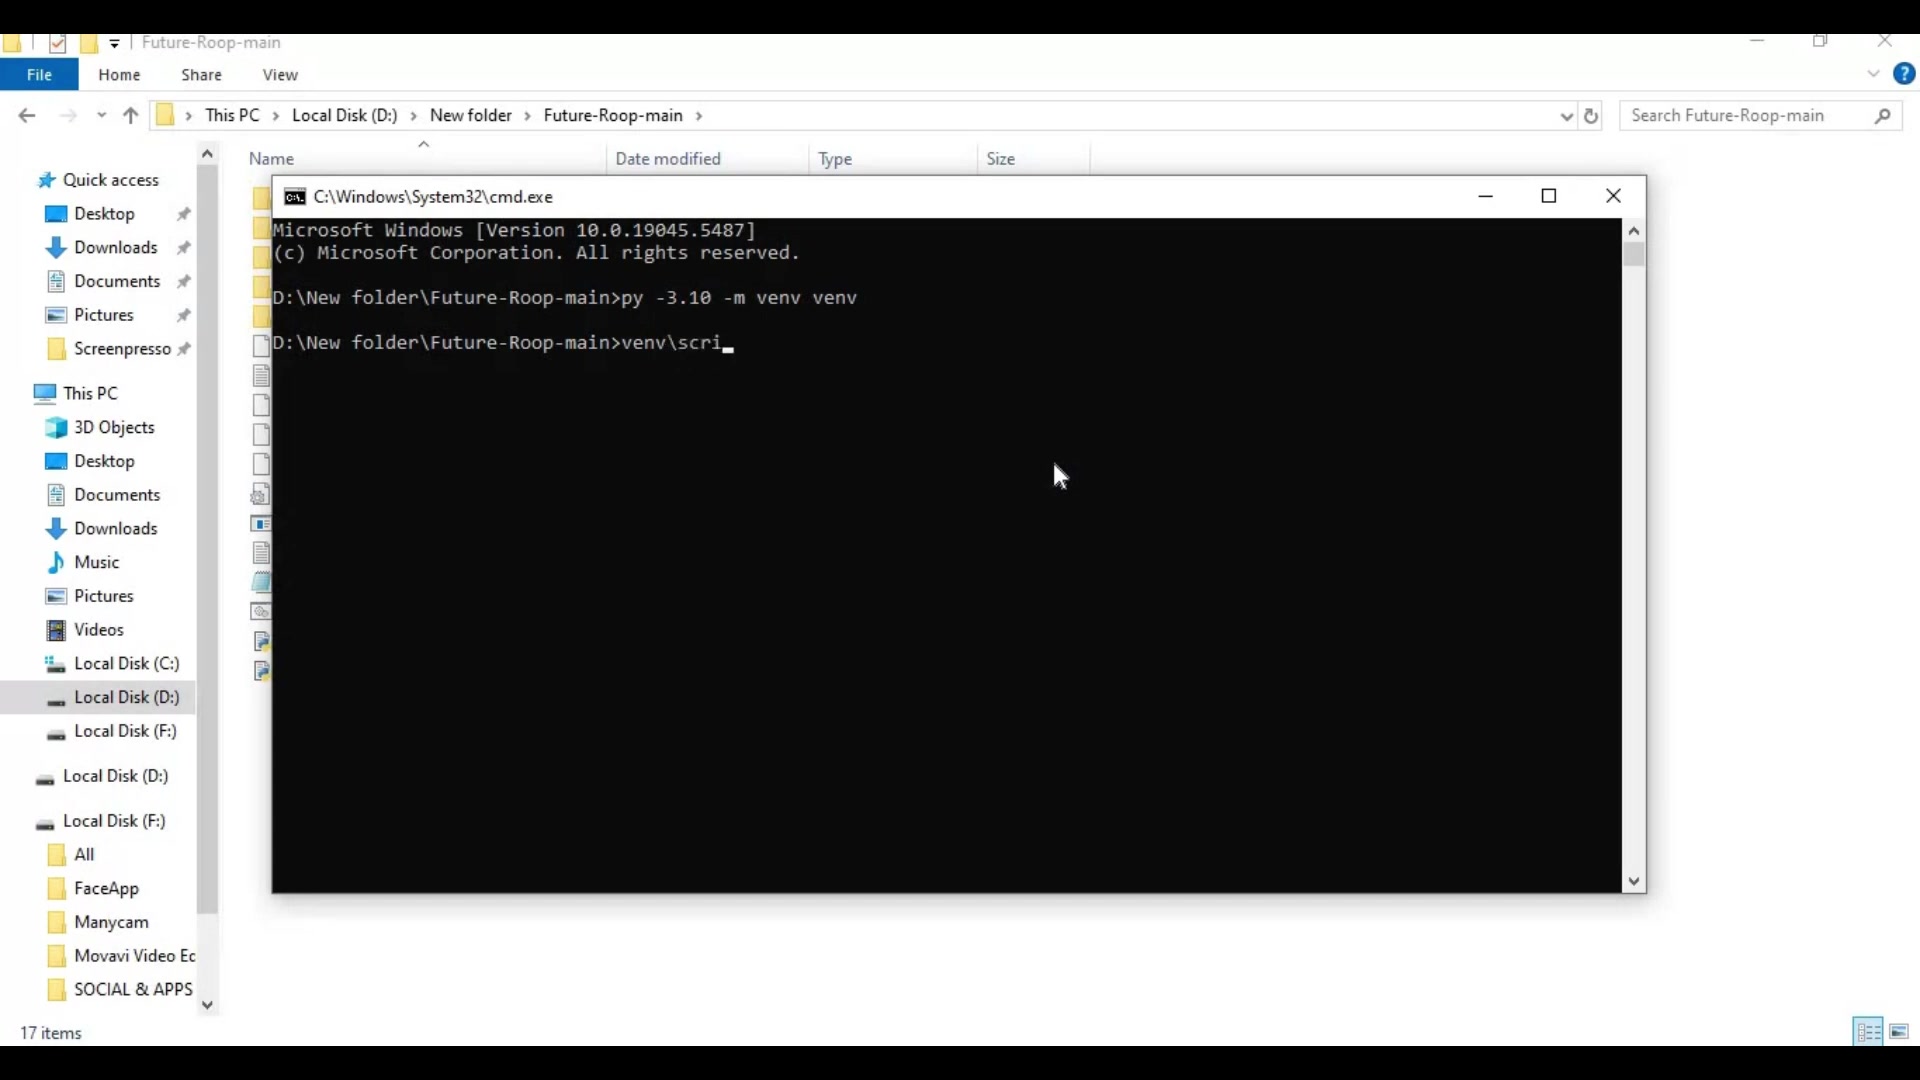Click Properties quick access toolbar icon

(x=58, y=43)
